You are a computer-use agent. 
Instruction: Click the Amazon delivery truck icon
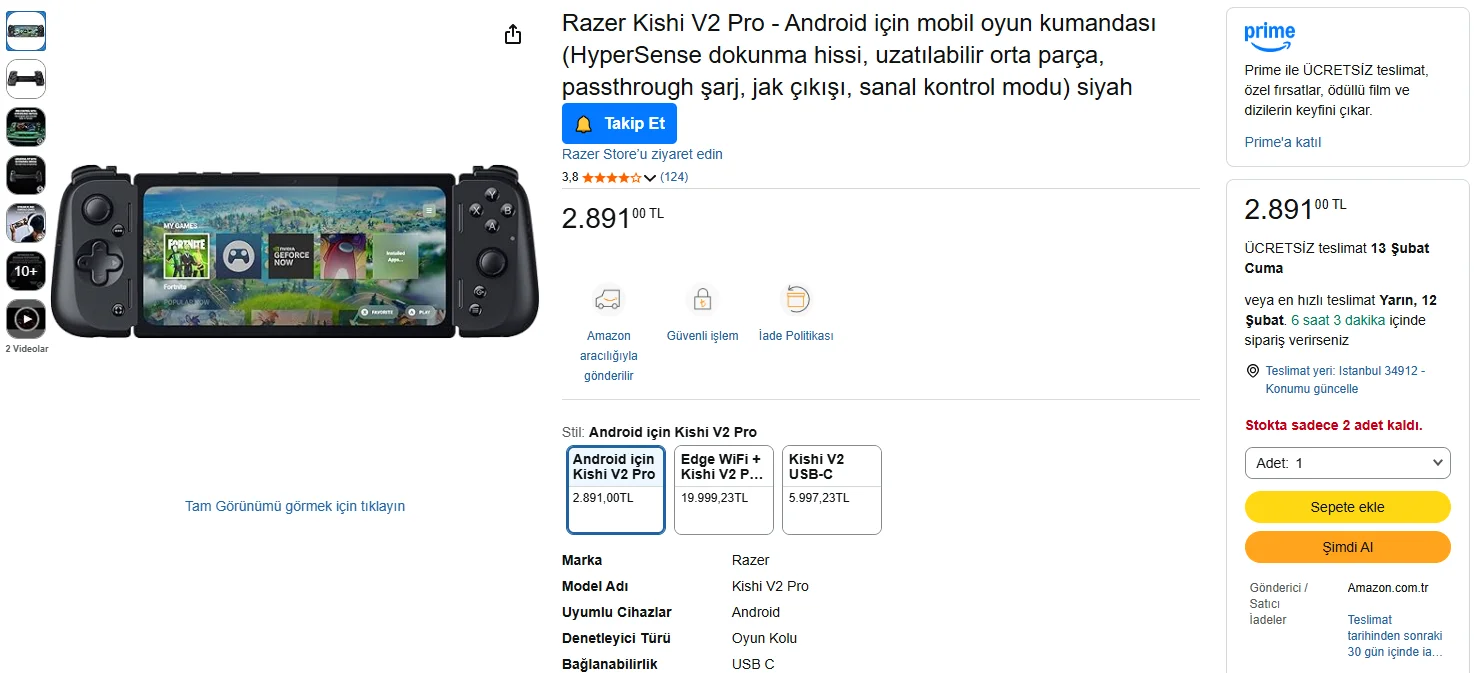pyautogui.click(x=608, y=299)
